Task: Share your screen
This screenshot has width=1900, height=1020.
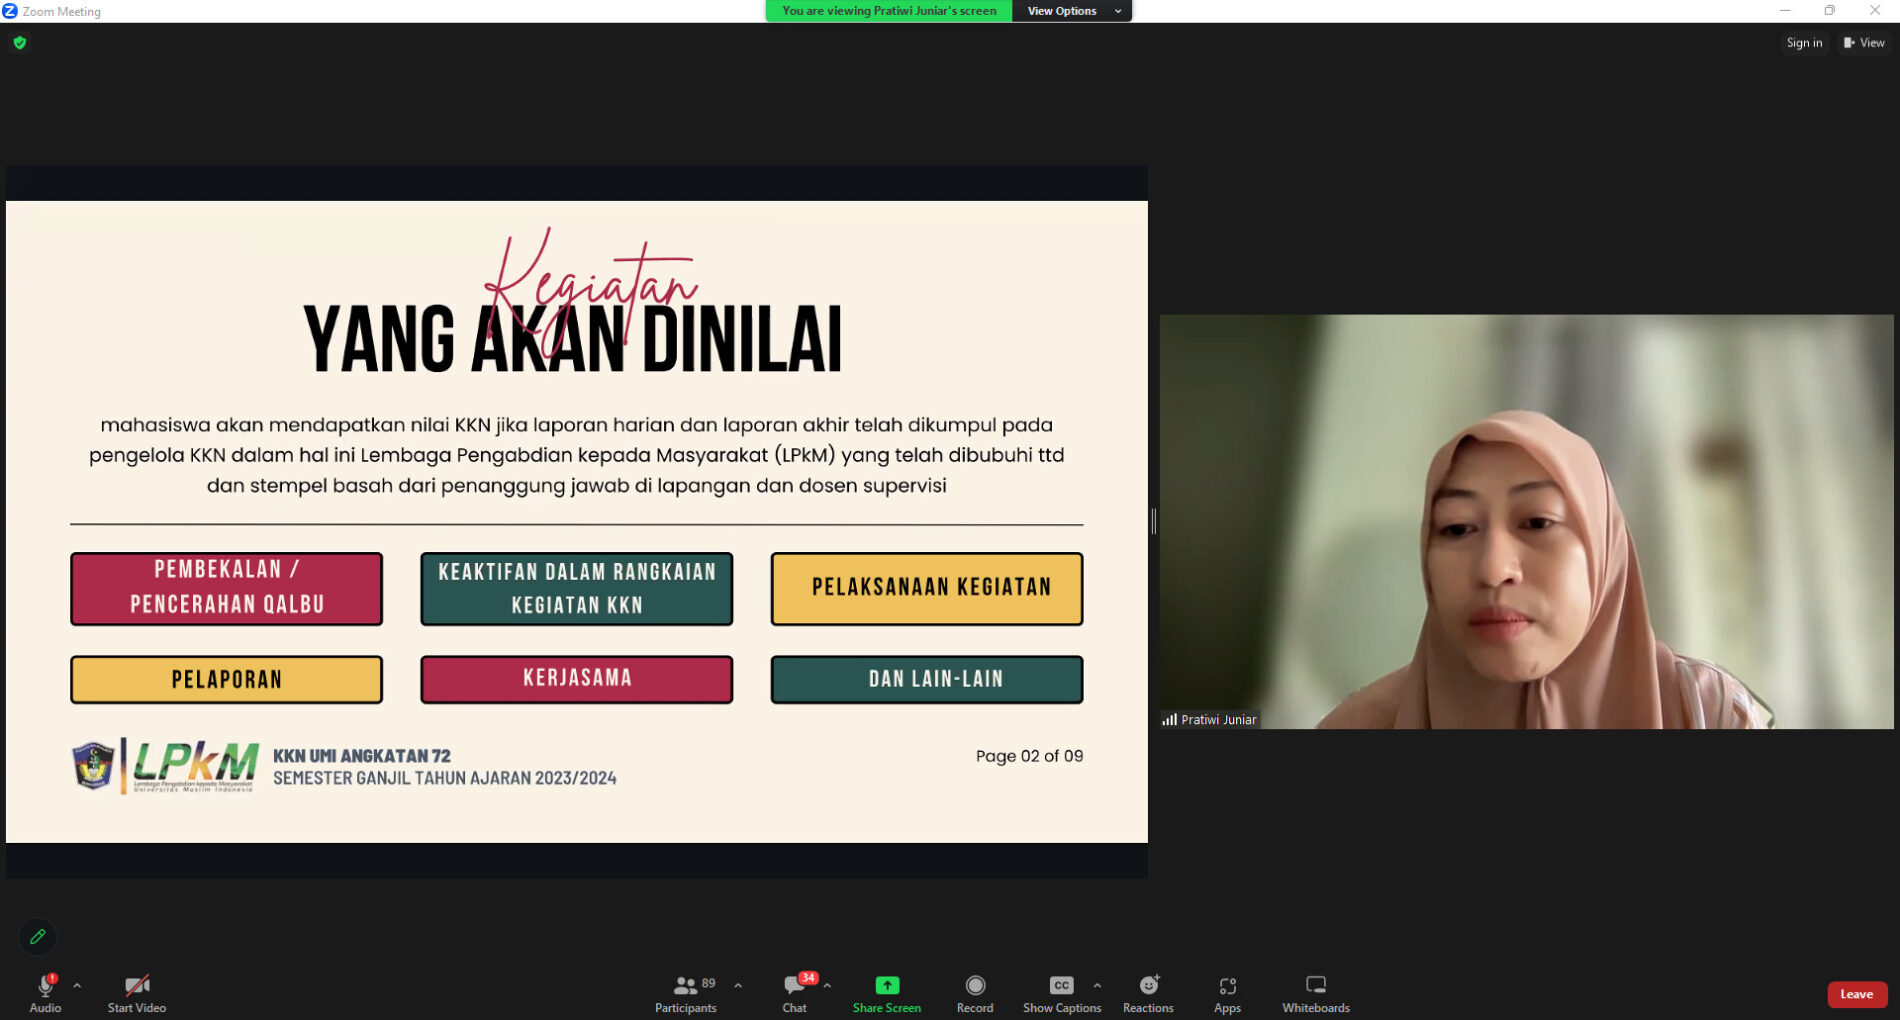Action: [886, 990]
